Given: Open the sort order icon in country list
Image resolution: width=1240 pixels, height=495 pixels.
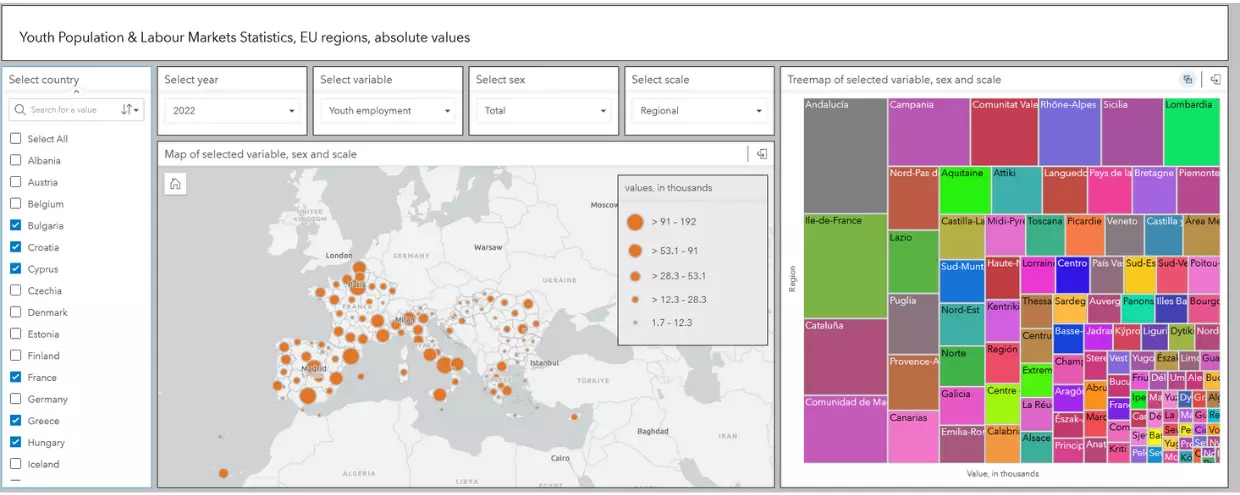Looking at the screenshot, I should [130, 110].
